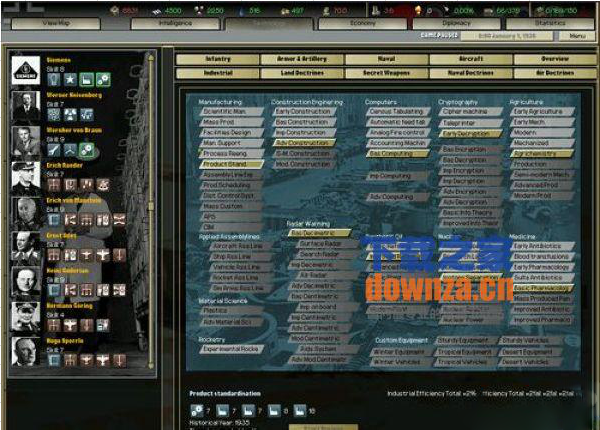Switch to the Naval Doctrines tab

click(471, 73)
